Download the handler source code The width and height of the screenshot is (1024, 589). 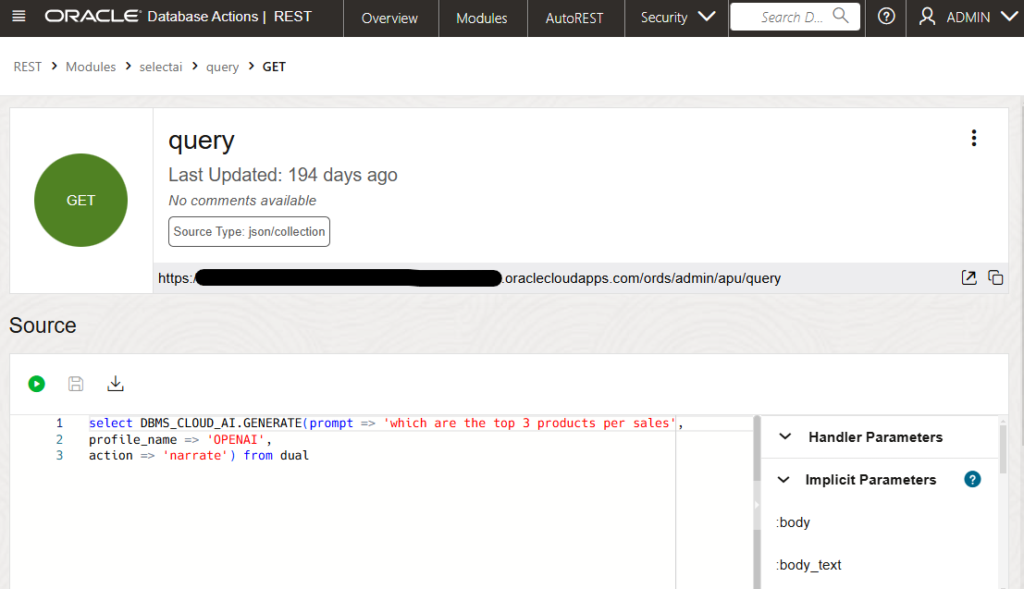pyautogui.click(x=115, y=383)
